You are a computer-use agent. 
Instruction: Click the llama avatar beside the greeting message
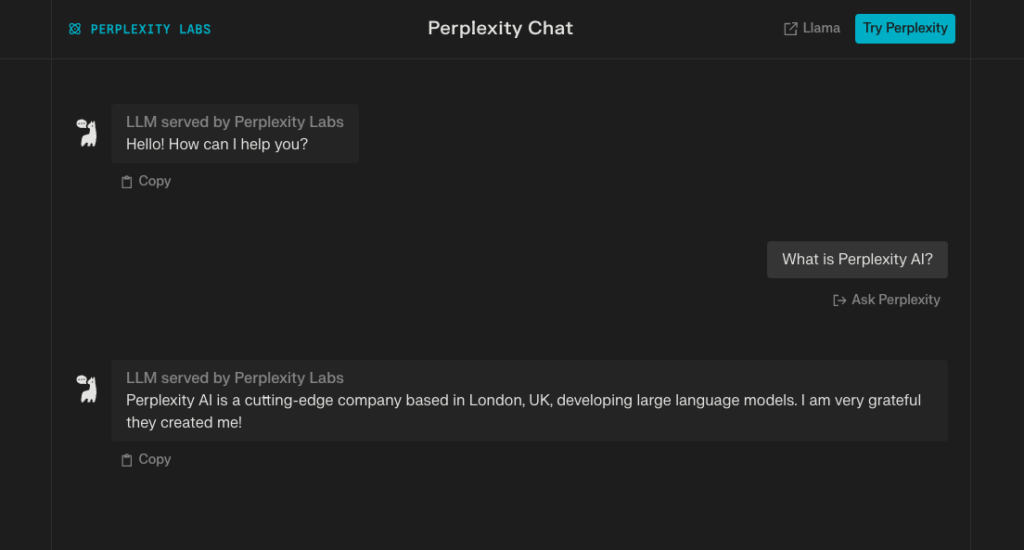[87, 133]
